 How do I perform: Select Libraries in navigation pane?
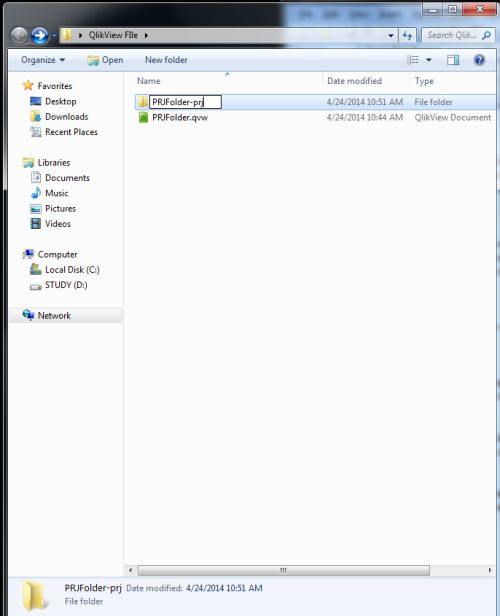(54, 163)
